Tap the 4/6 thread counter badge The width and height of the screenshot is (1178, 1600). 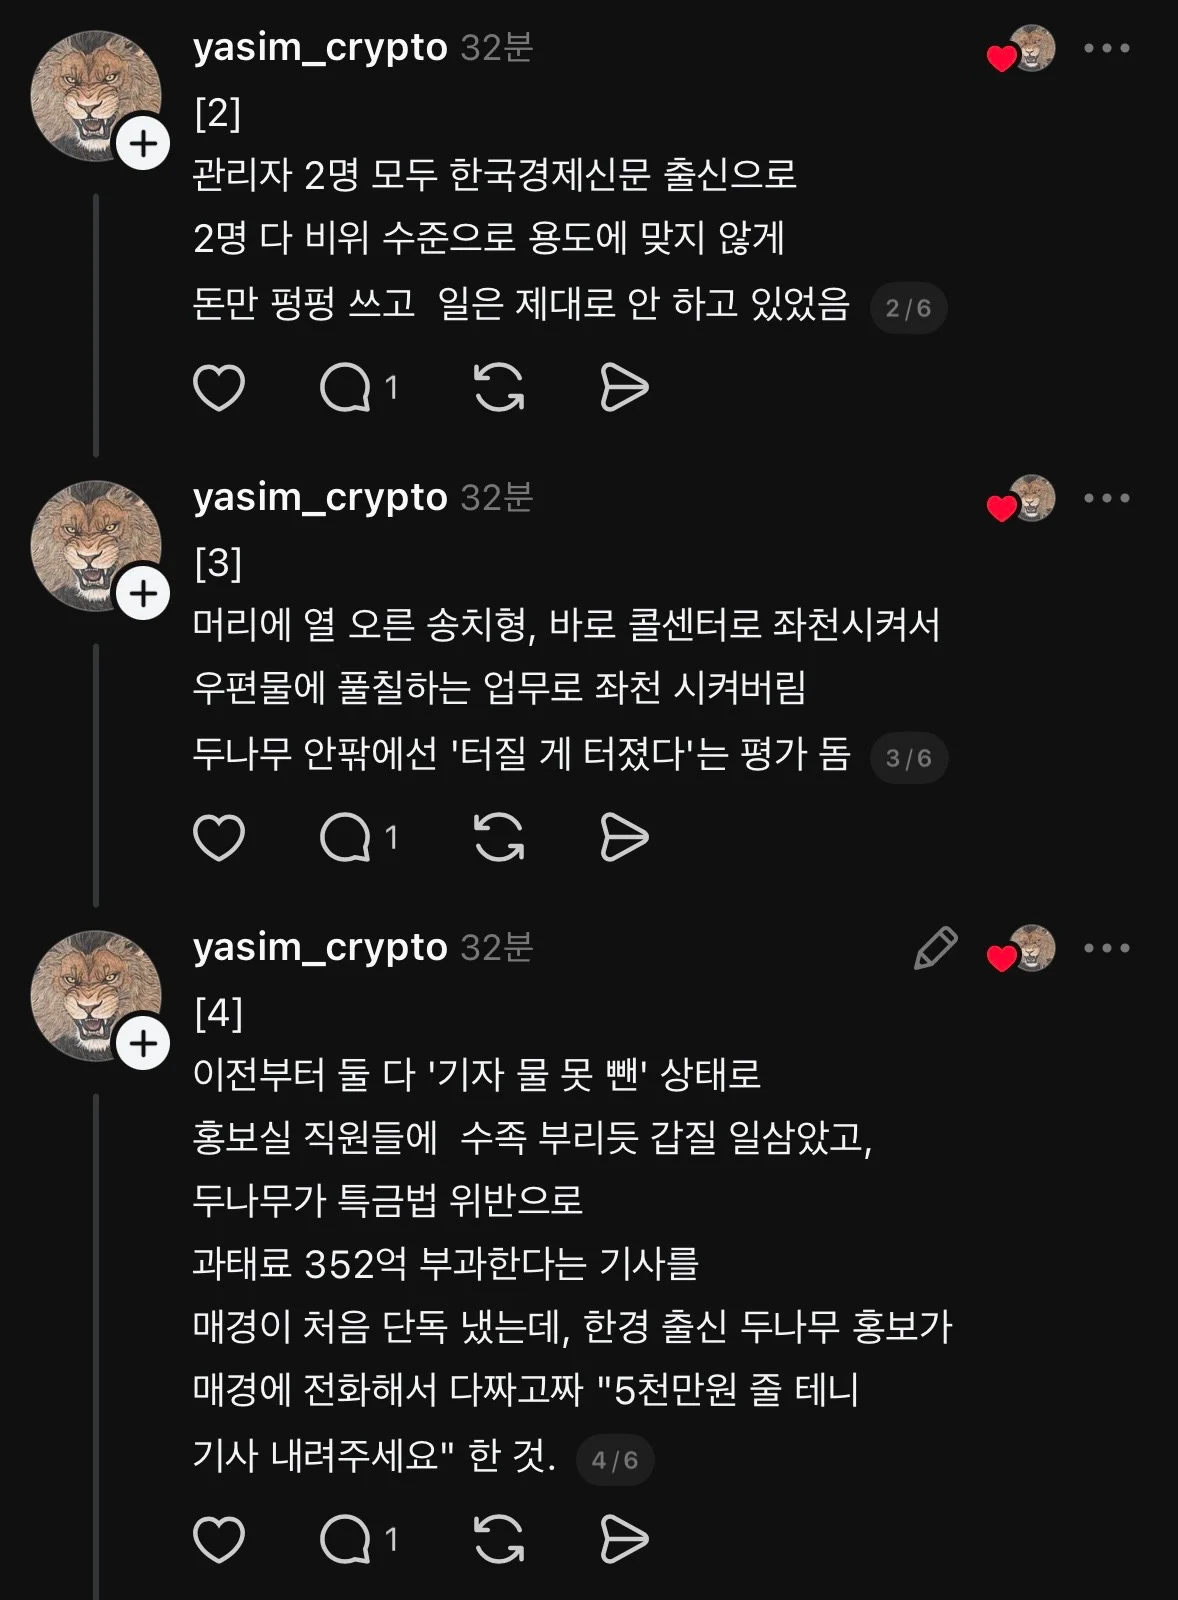pyautogui.click(x=614, y=1460)
